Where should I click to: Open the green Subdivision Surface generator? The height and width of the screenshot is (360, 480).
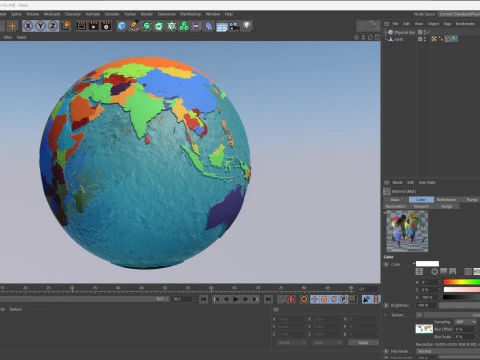[147, 26]
